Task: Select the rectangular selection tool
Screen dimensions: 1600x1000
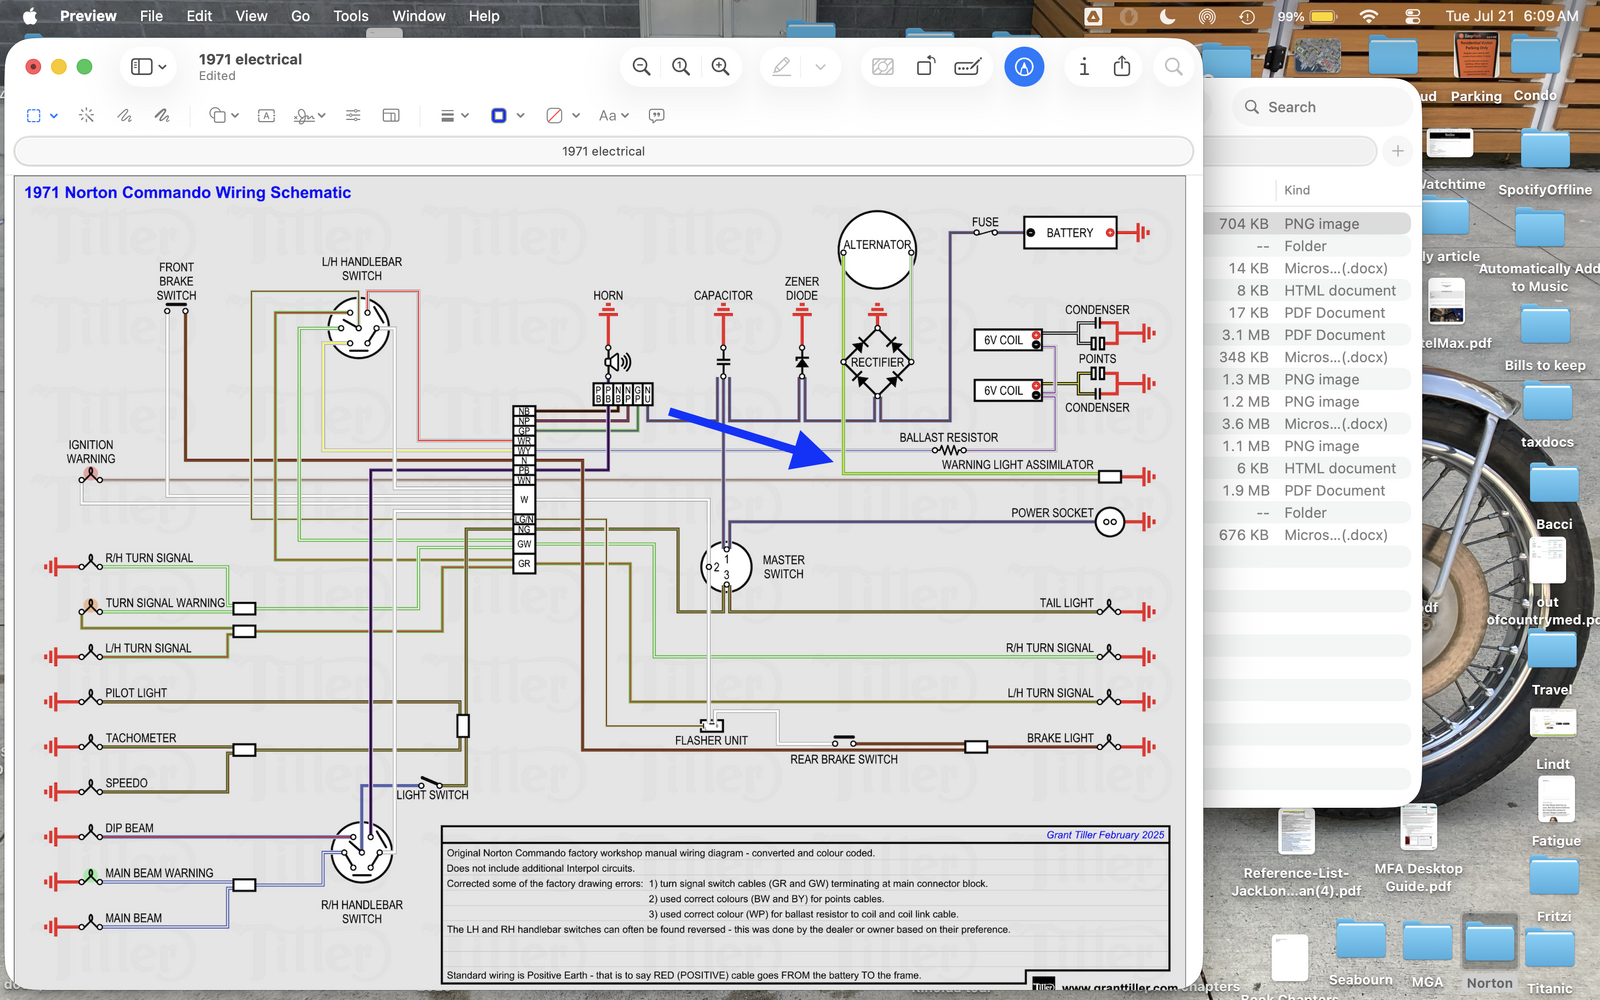Action: [x=34, y=116]
